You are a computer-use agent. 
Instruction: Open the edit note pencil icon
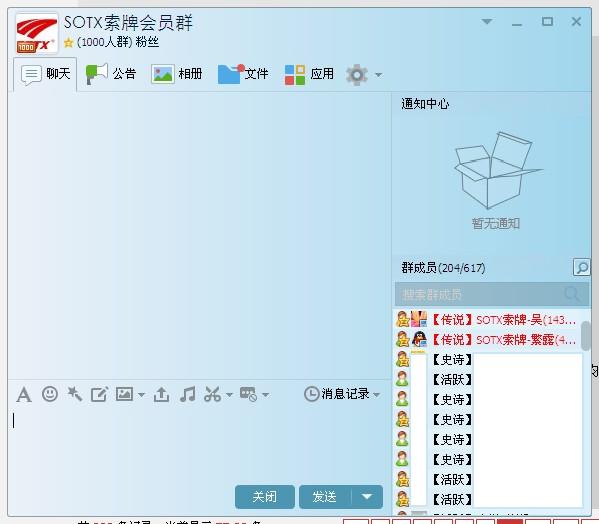tap(99, 394)
